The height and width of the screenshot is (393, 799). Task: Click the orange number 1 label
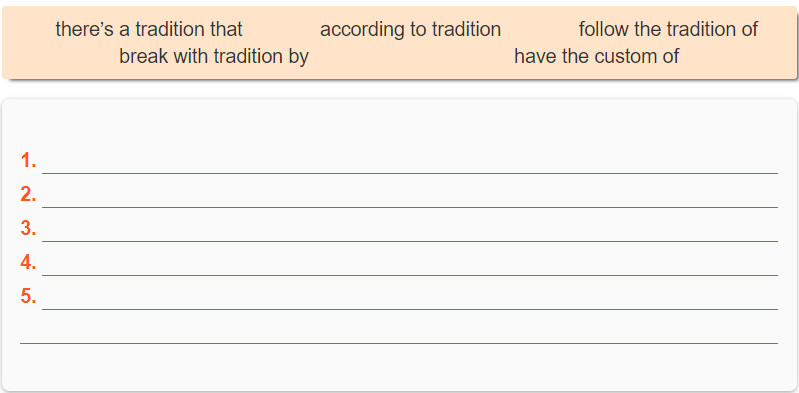29,161
